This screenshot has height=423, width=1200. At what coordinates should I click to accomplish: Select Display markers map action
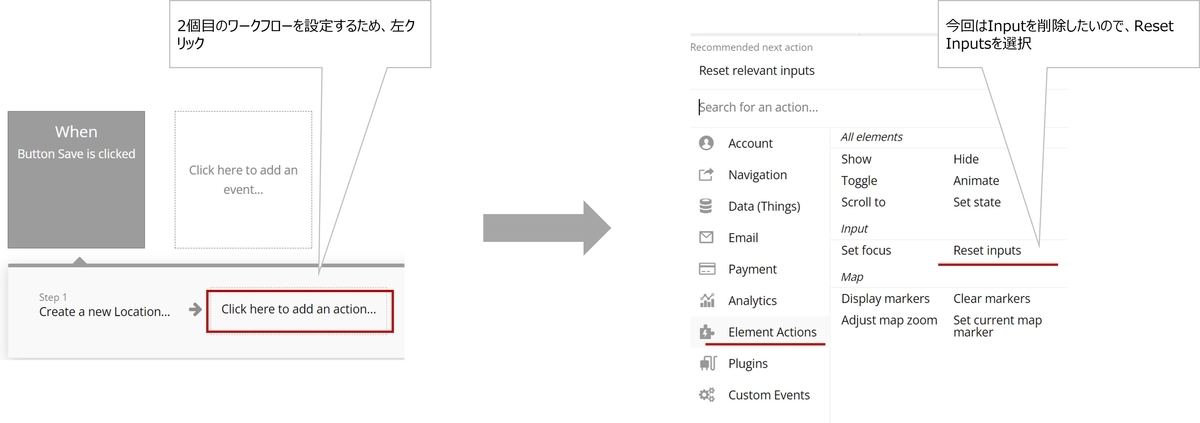885,298
